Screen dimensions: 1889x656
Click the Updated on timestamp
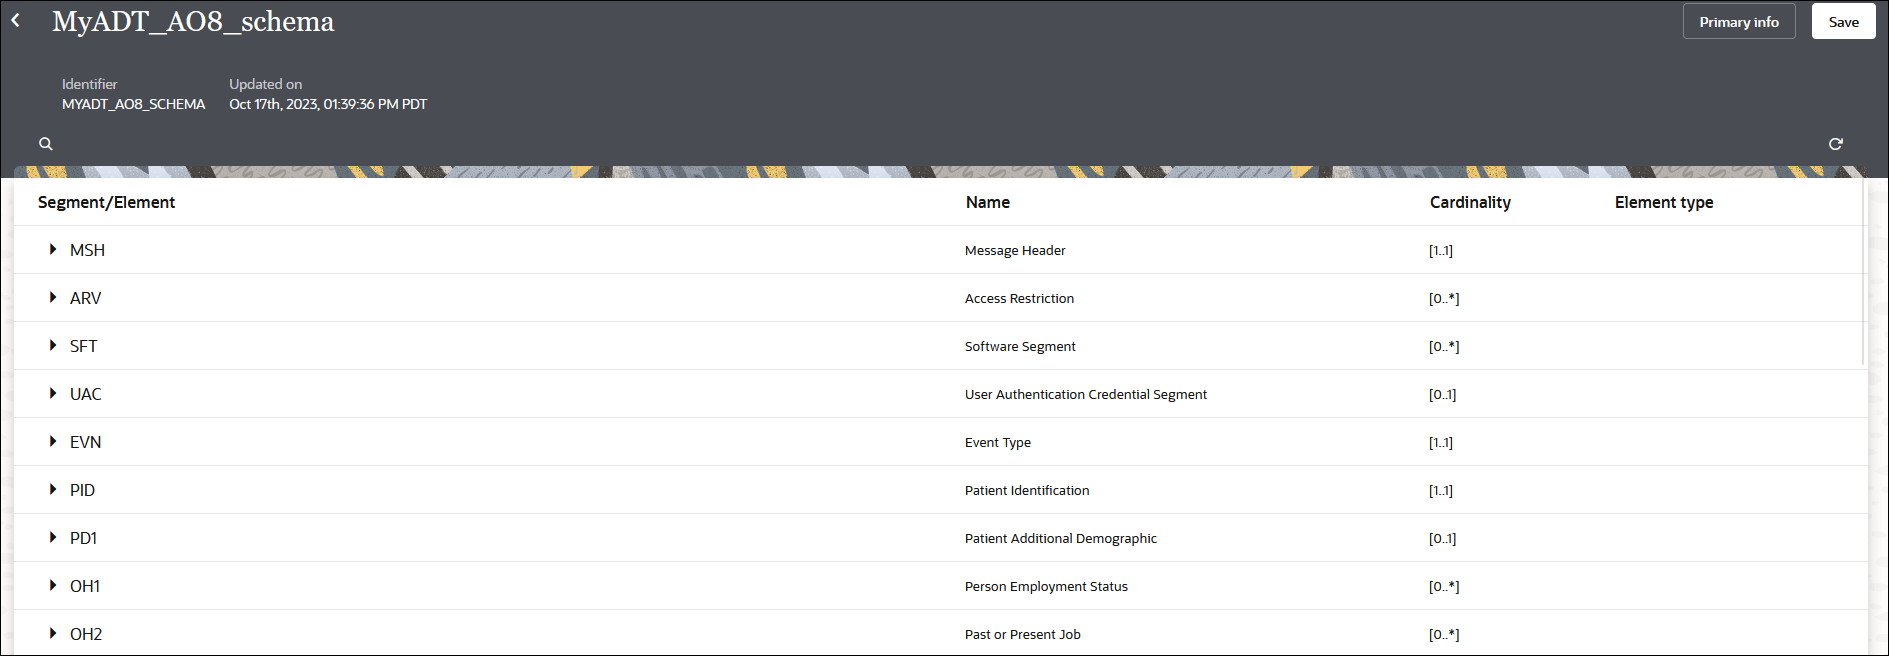click(x=328, y=104)
